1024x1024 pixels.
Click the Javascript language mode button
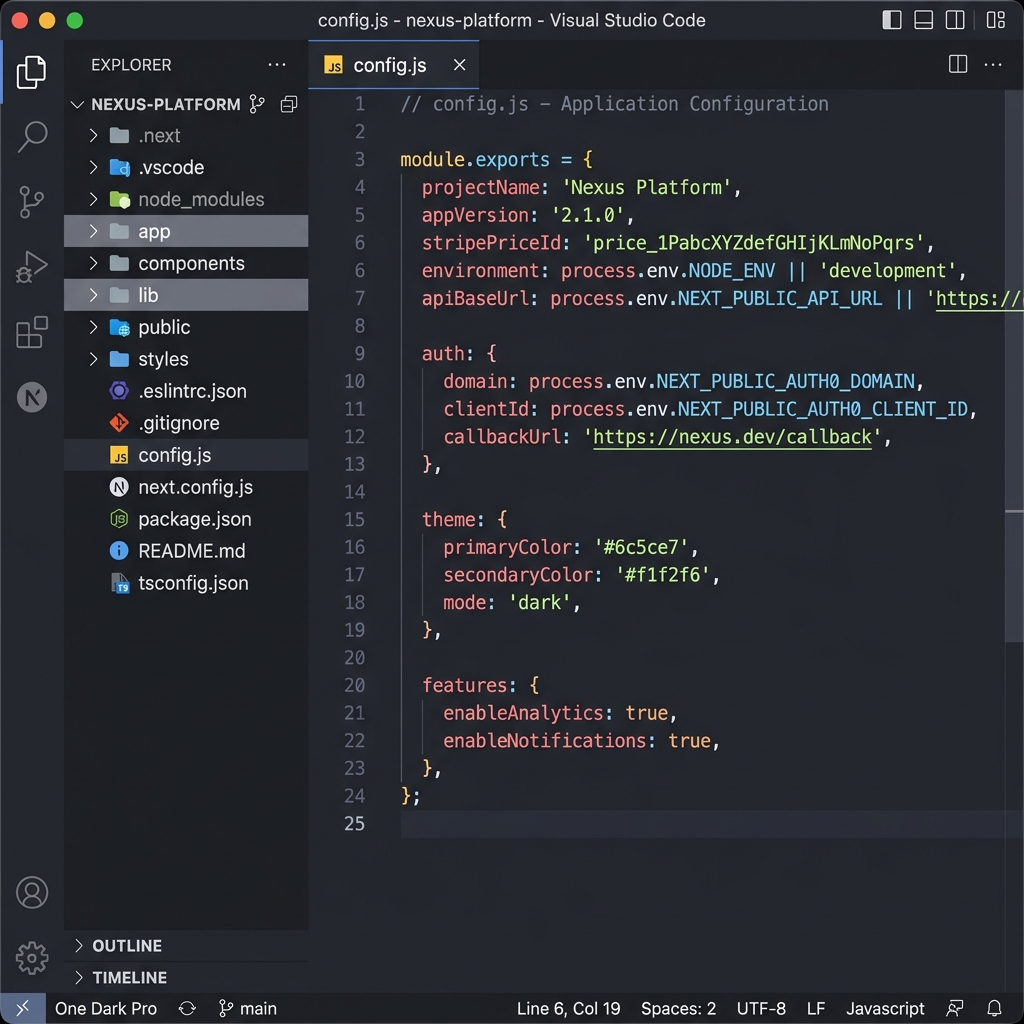pyautogui.click(x=885, y=1008)
